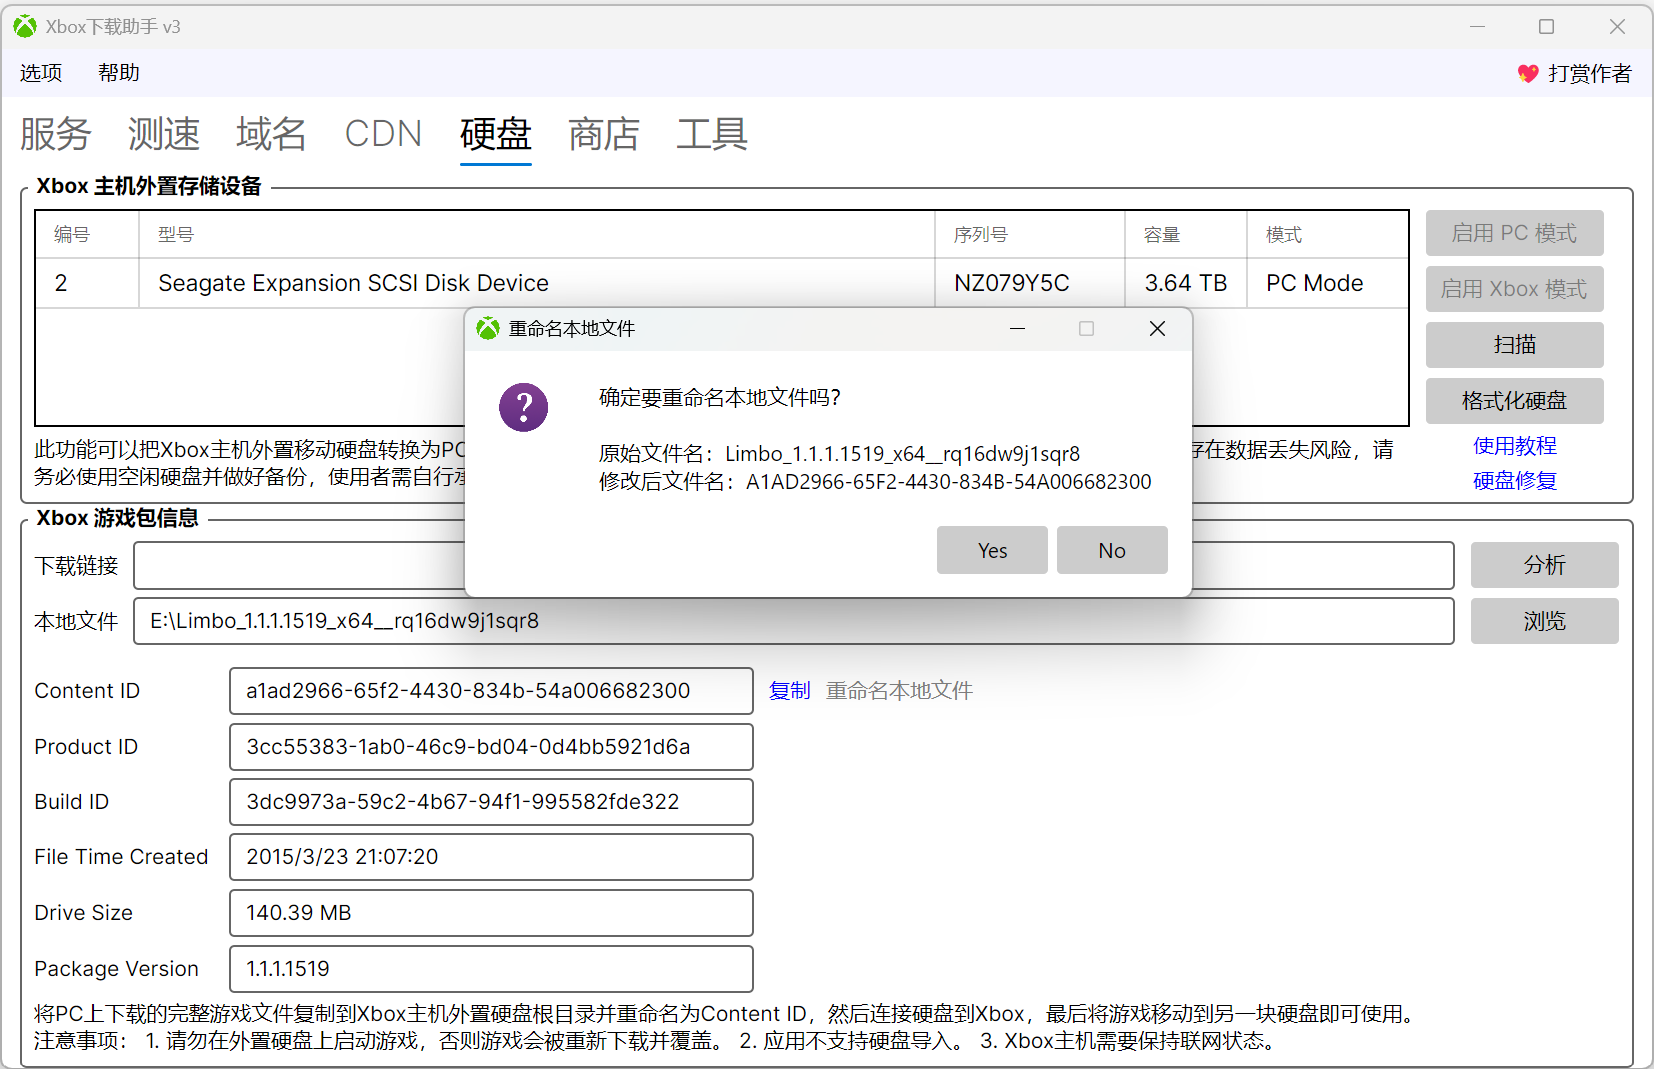Switch to the 服务 tab
1654x1069 pixels.
click(x=56, y=134)
